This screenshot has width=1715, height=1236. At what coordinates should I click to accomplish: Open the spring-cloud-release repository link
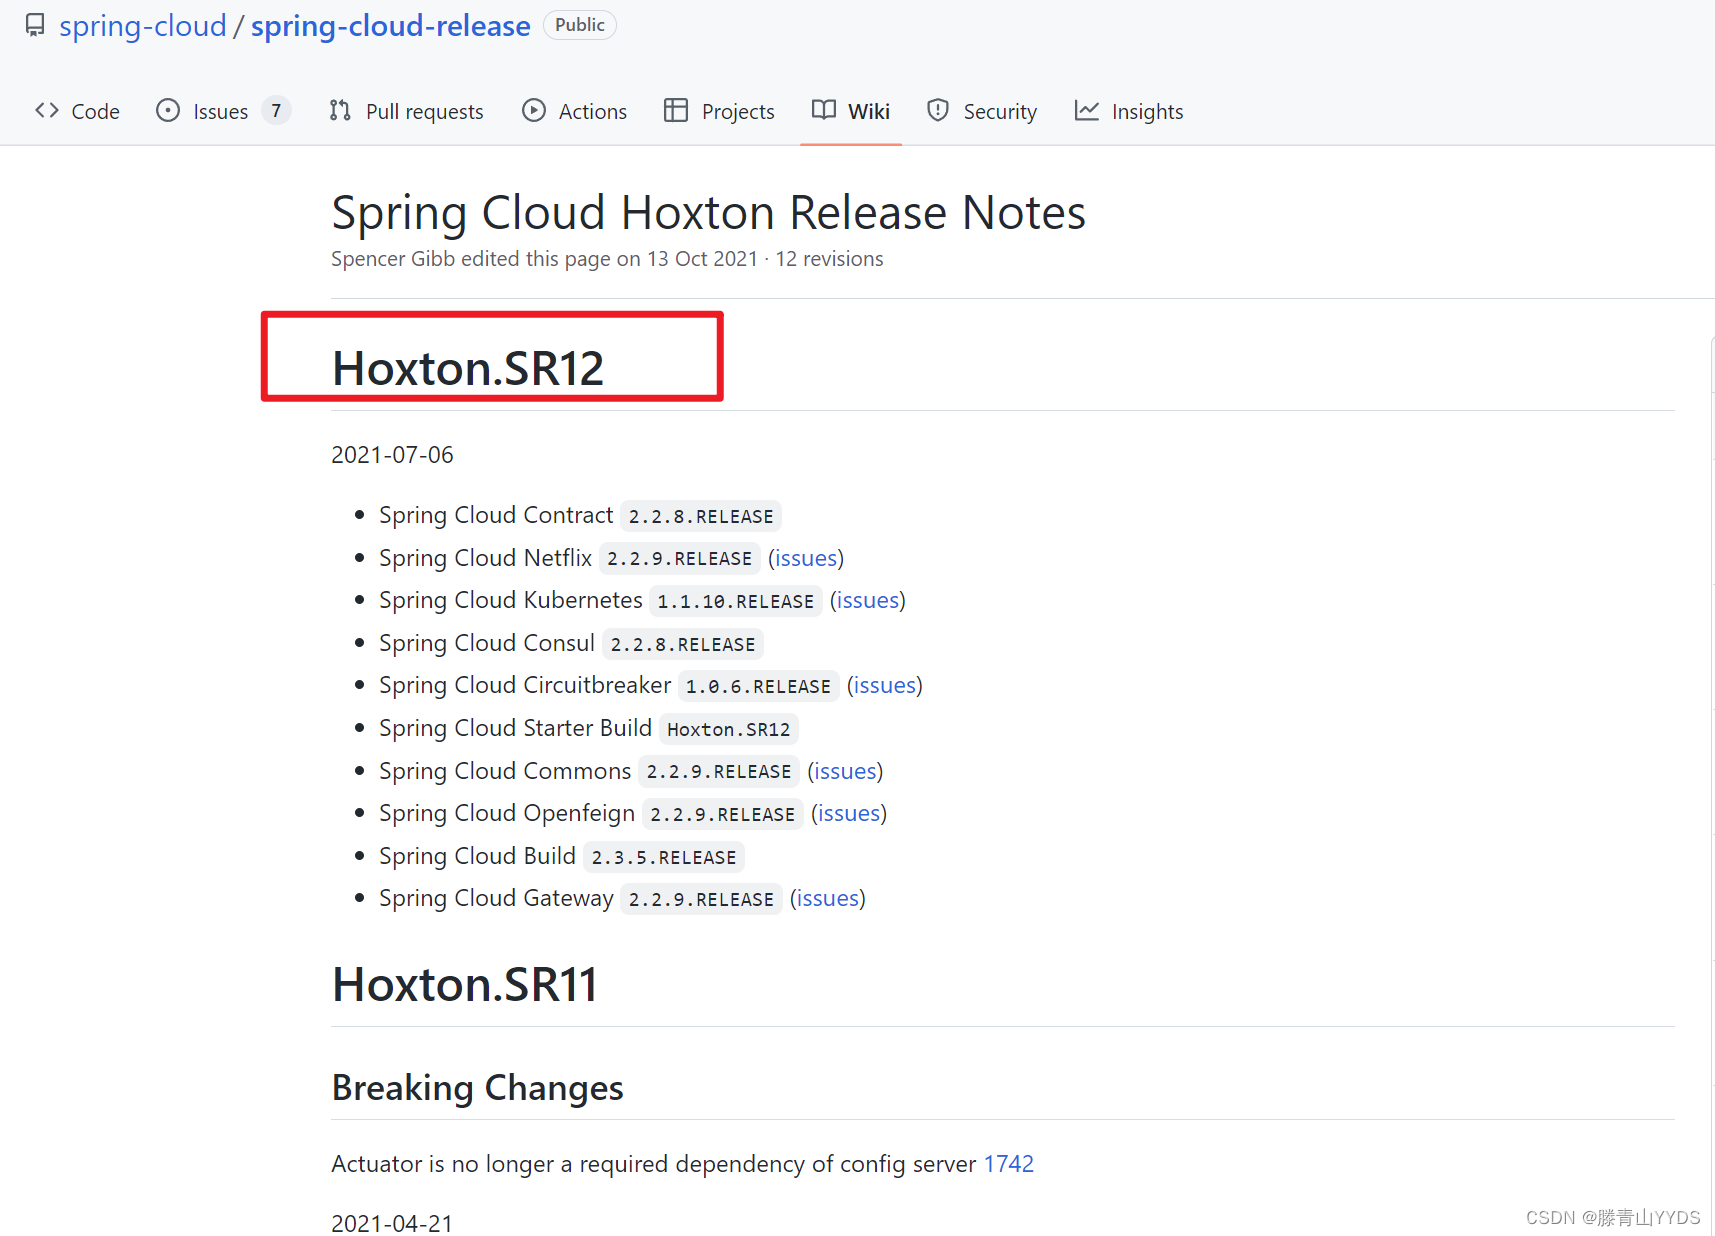(x=391, y=26)
